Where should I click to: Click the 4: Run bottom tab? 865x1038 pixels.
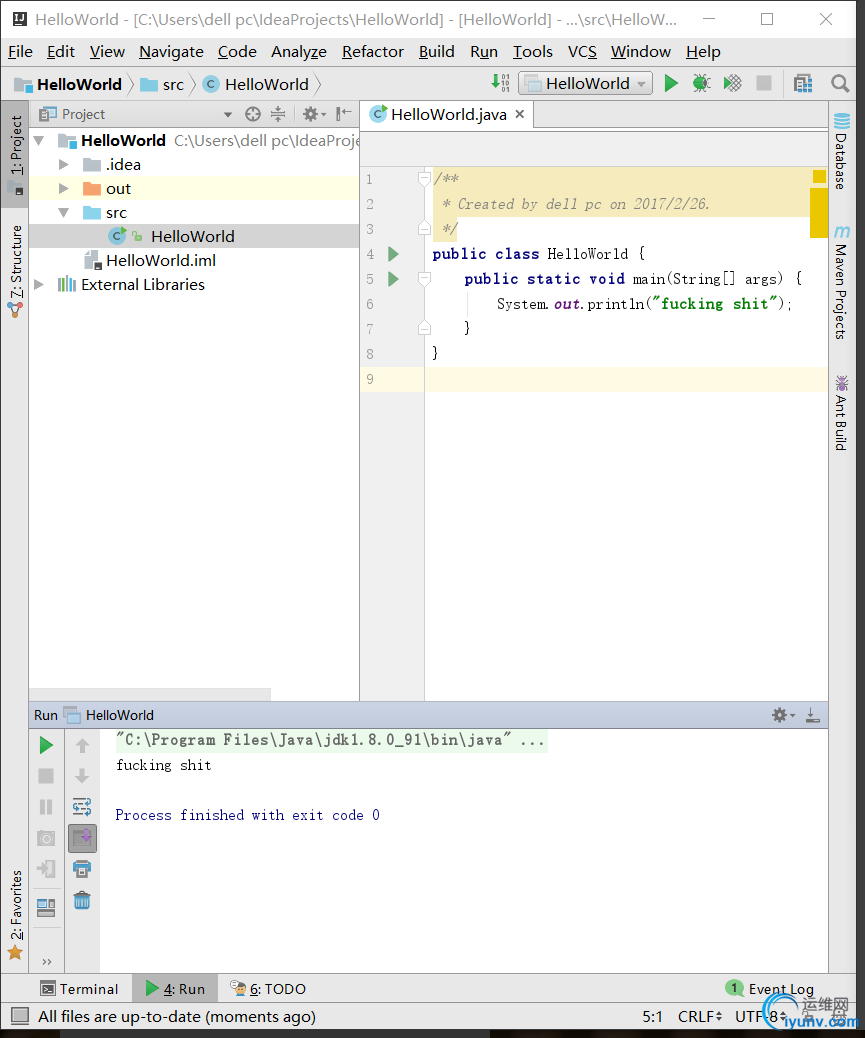coord(175,988)
